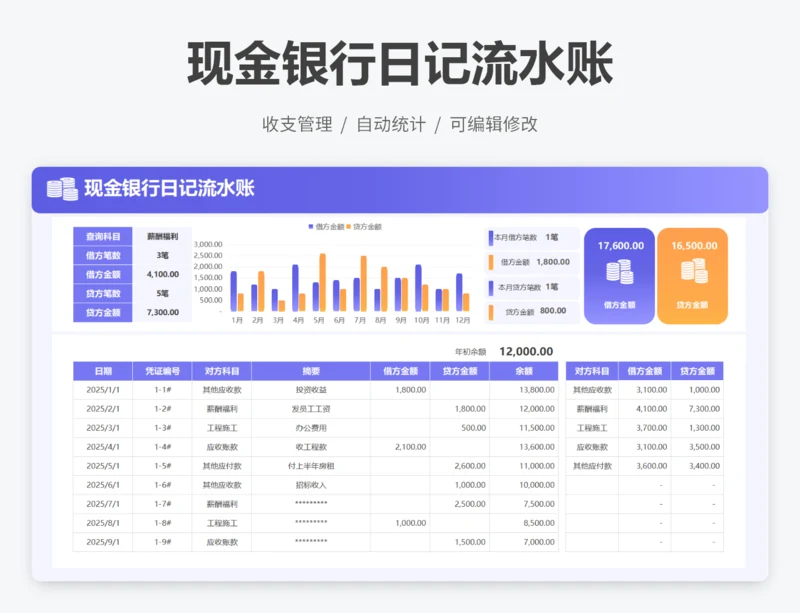Image resolution: width=800 pixels, height=613 pixels.
Task: Click the orange marker beside 借方金额 1,800.00
Action: pyautogui.click(x=491, y=262)
